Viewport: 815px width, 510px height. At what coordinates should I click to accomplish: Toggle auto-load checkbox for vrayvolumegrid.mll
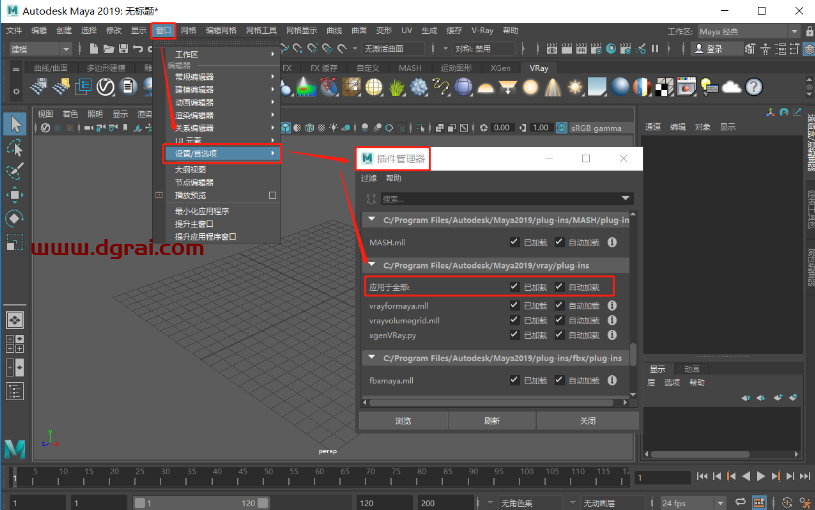(559, 320)
